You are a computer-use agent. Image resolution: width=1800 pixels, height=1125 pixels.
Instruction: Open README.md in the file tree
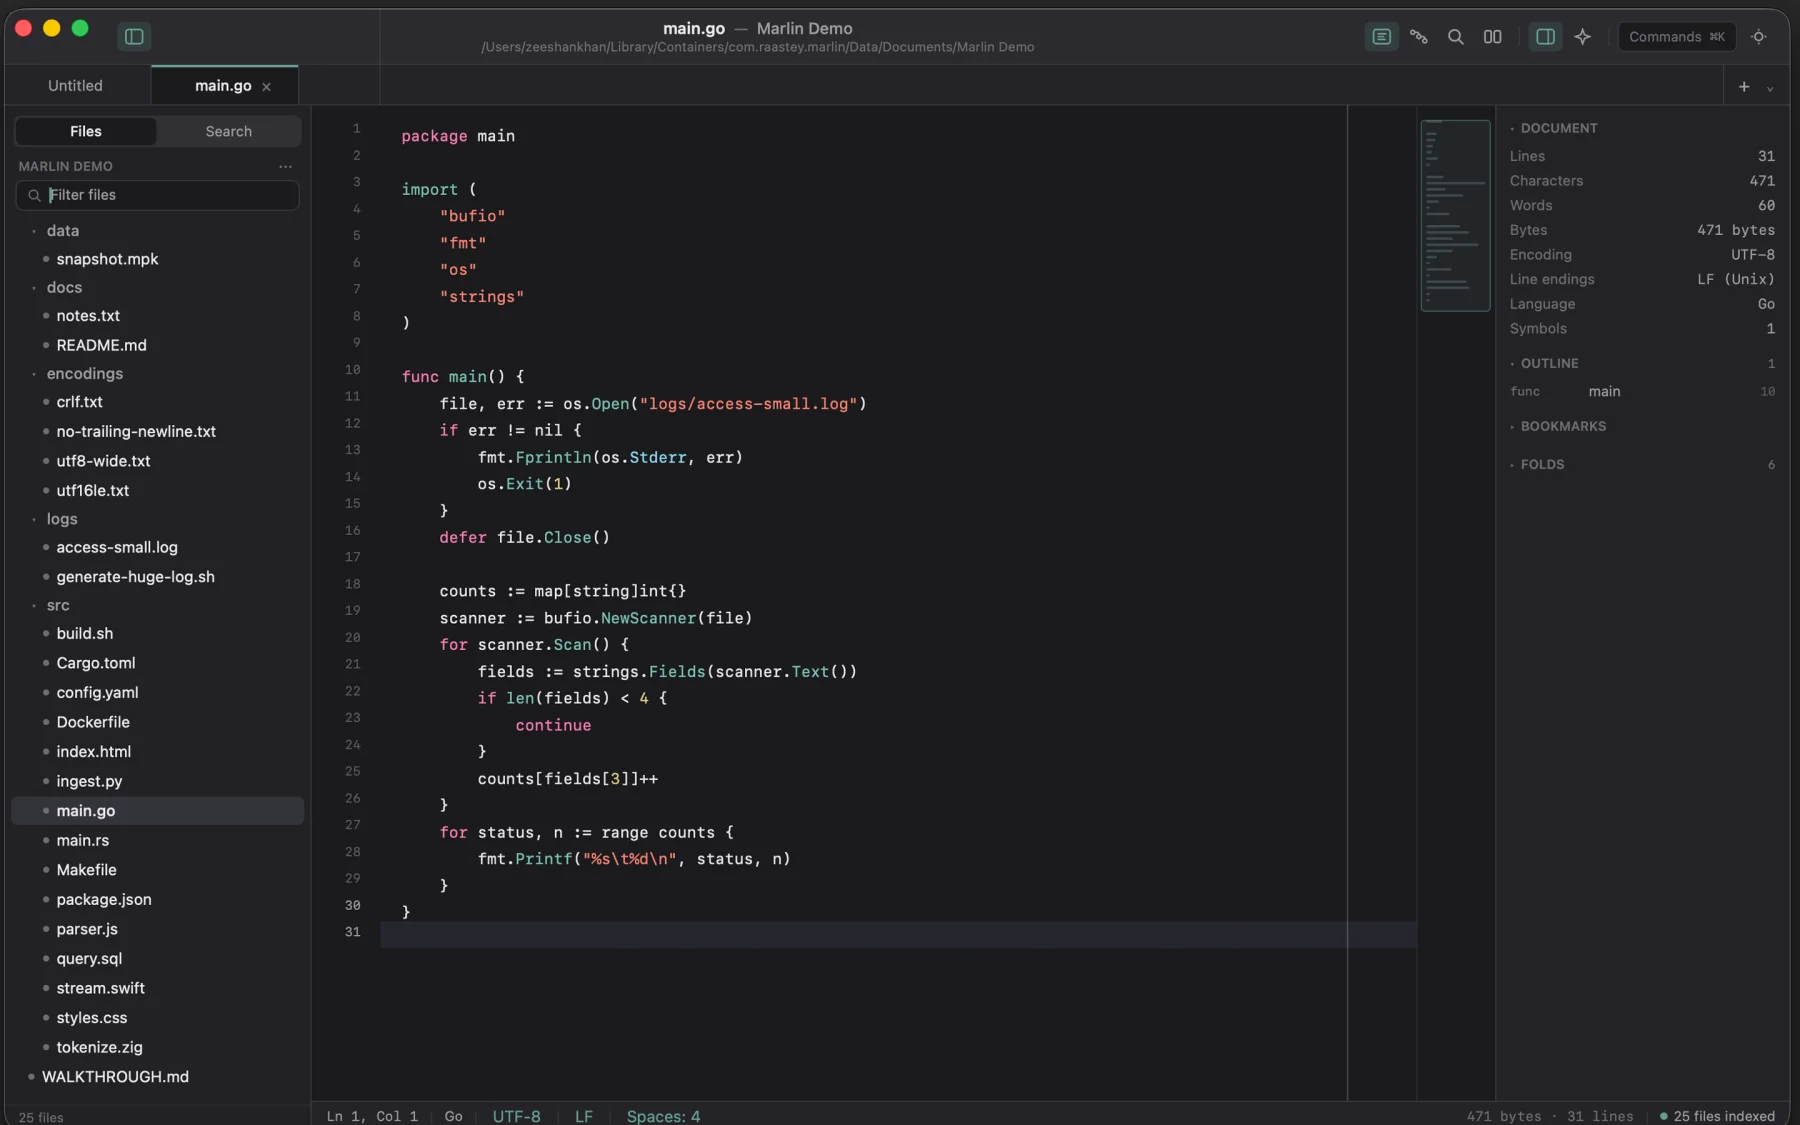(x=101, y=345)
